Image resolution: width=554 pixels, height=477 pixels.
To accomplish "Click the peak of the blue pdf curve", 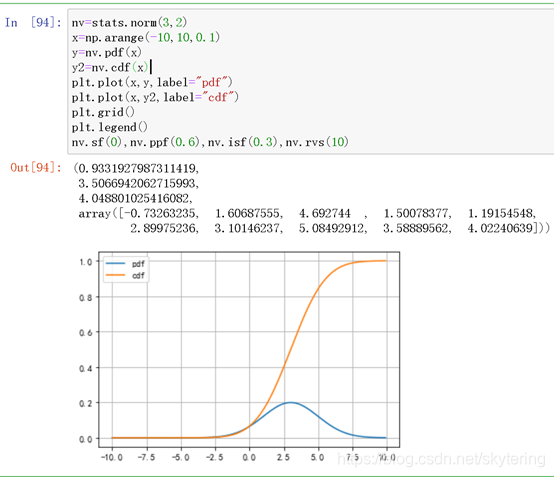I will click(x=290, y=402).
